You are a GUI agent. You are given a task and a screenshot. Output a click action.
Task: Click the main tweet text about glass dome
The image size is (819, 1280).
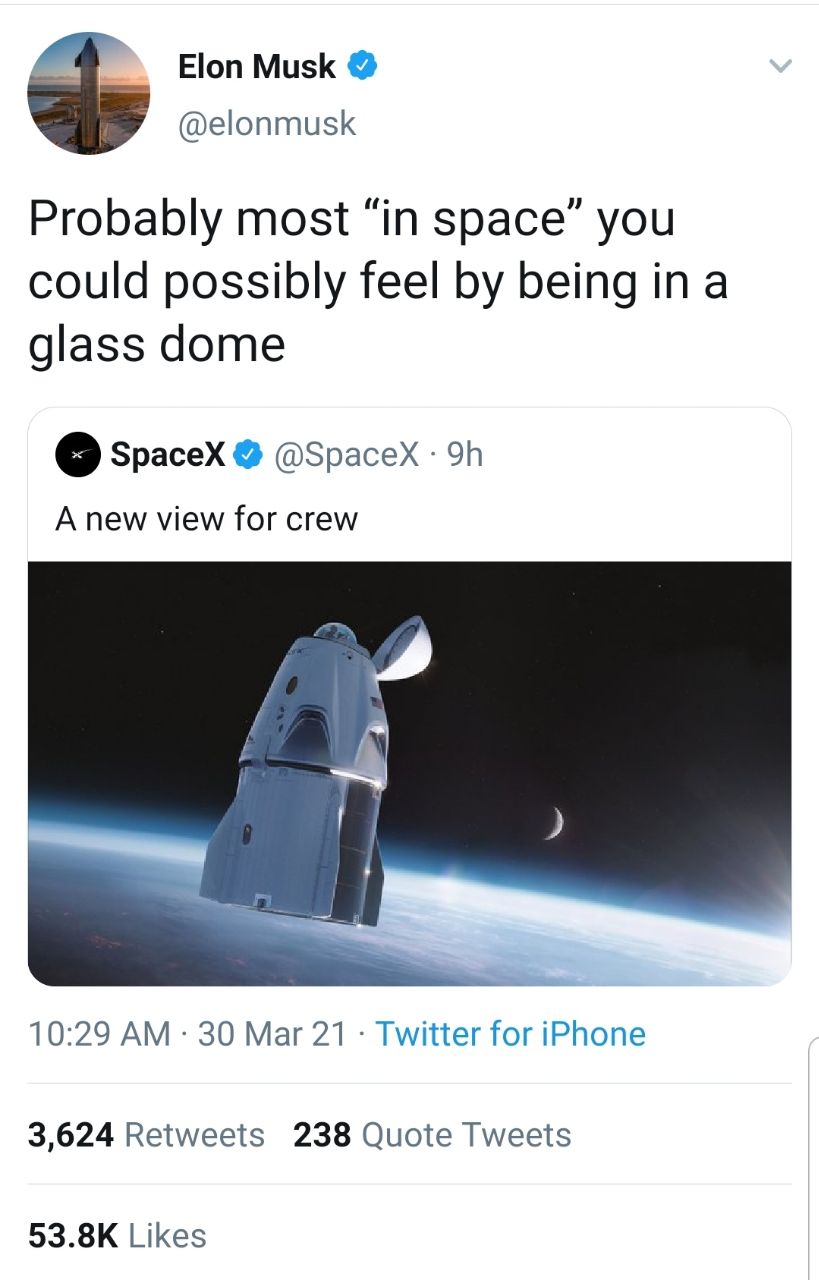(376, 281)
